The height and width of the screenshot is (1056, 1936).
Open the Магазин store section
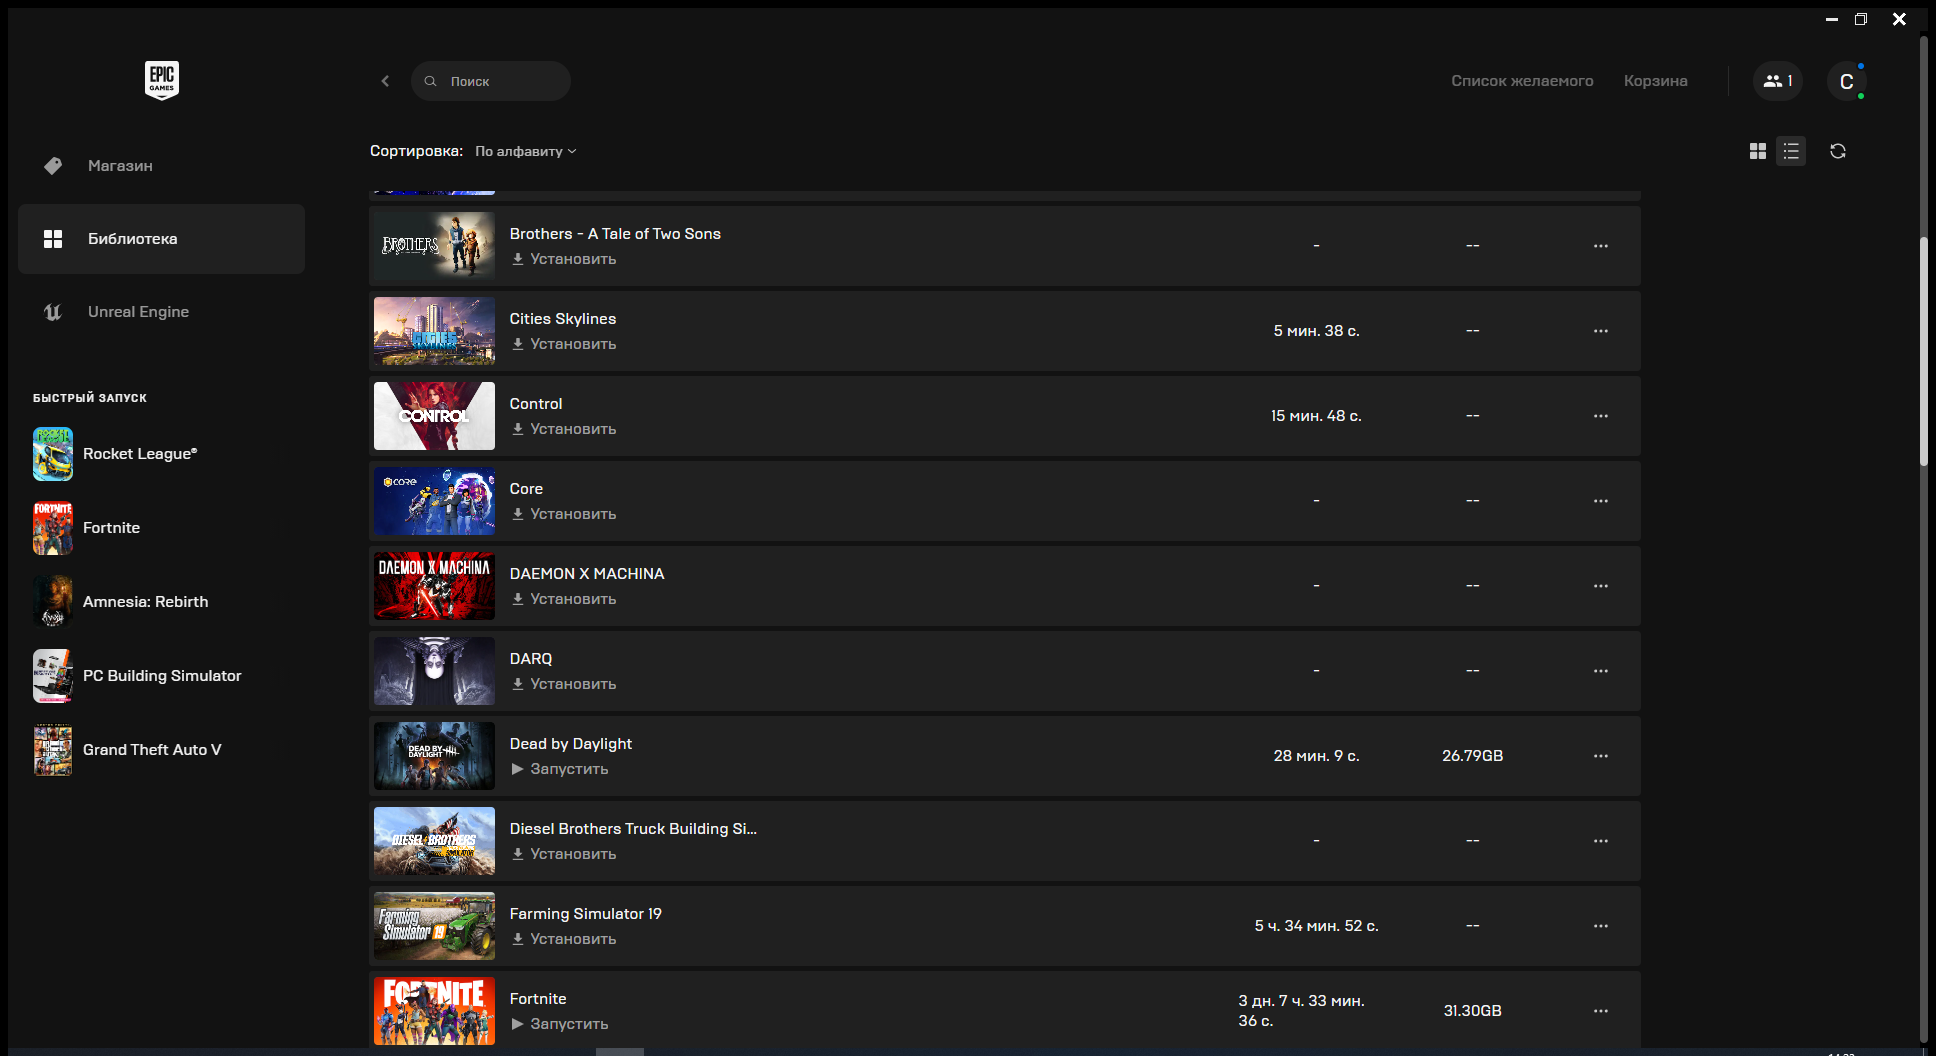[161, 166]
